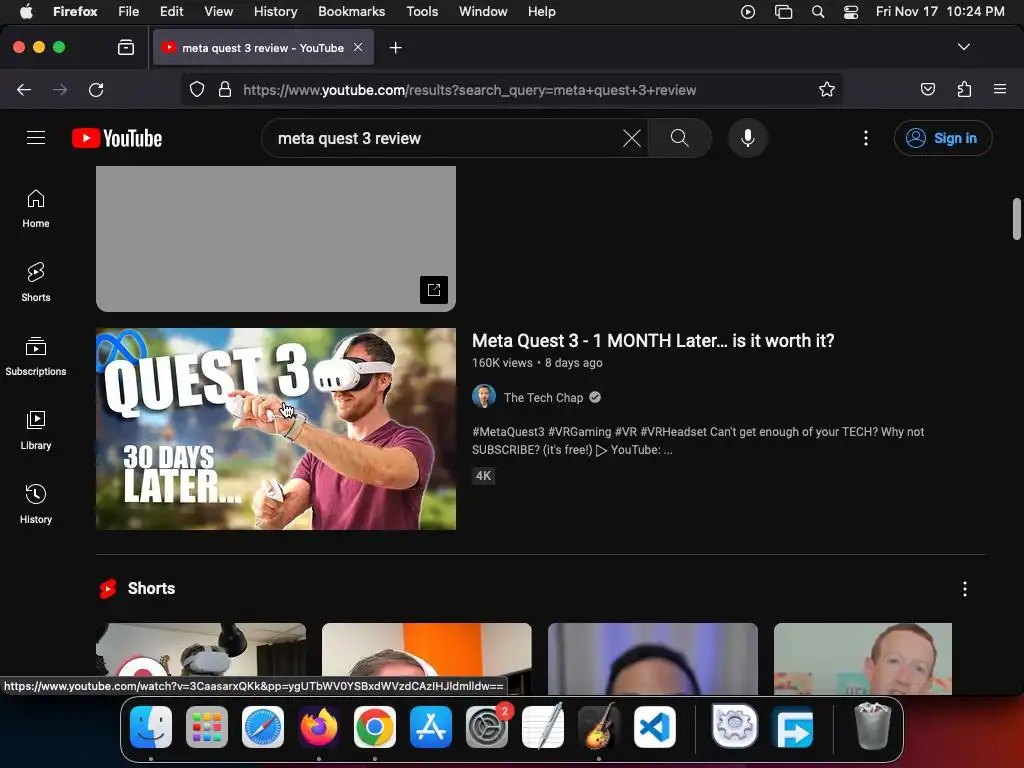Open the Mark Zuckerberg Short thumbnail

coord(863,658)
